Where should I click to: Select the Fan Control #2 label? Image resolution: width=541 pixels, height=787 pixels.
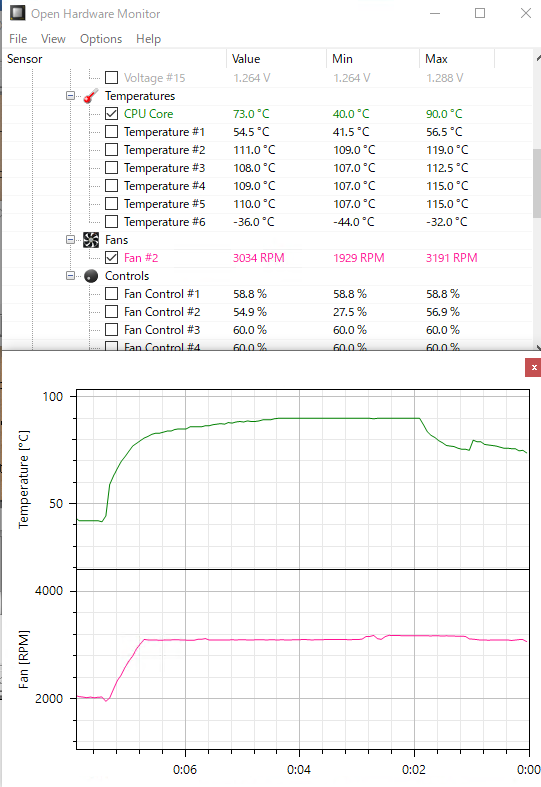click(162, 312)
